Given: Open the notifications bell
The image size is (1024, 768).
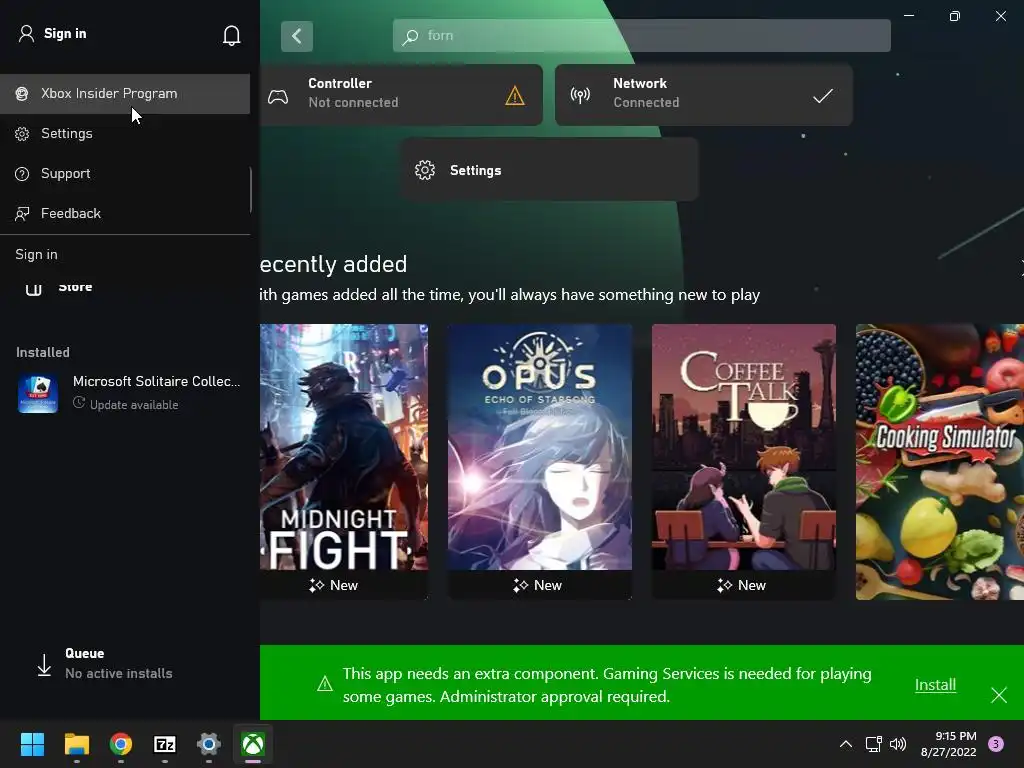Looking at the screenshot, I should (231, 35).
